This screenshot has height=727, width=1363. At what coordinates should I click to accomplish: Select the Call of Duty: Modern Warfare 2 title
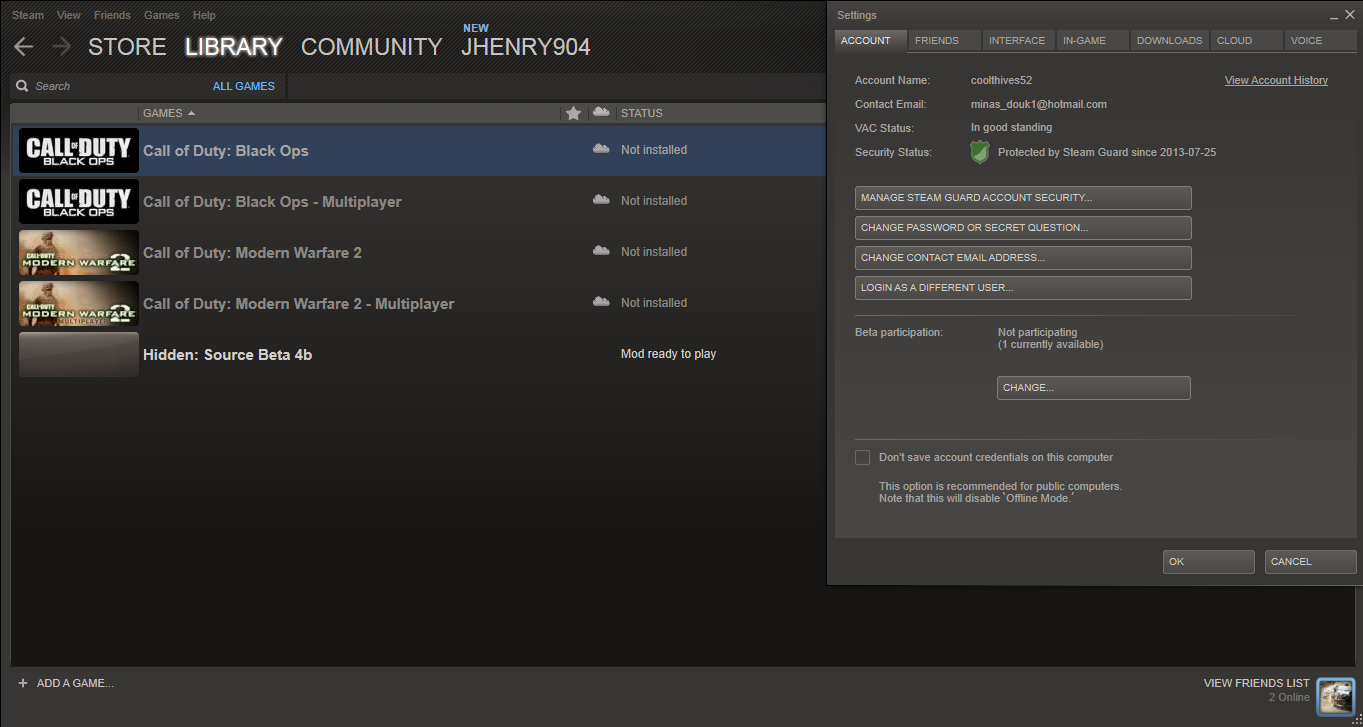click(252, 253)
